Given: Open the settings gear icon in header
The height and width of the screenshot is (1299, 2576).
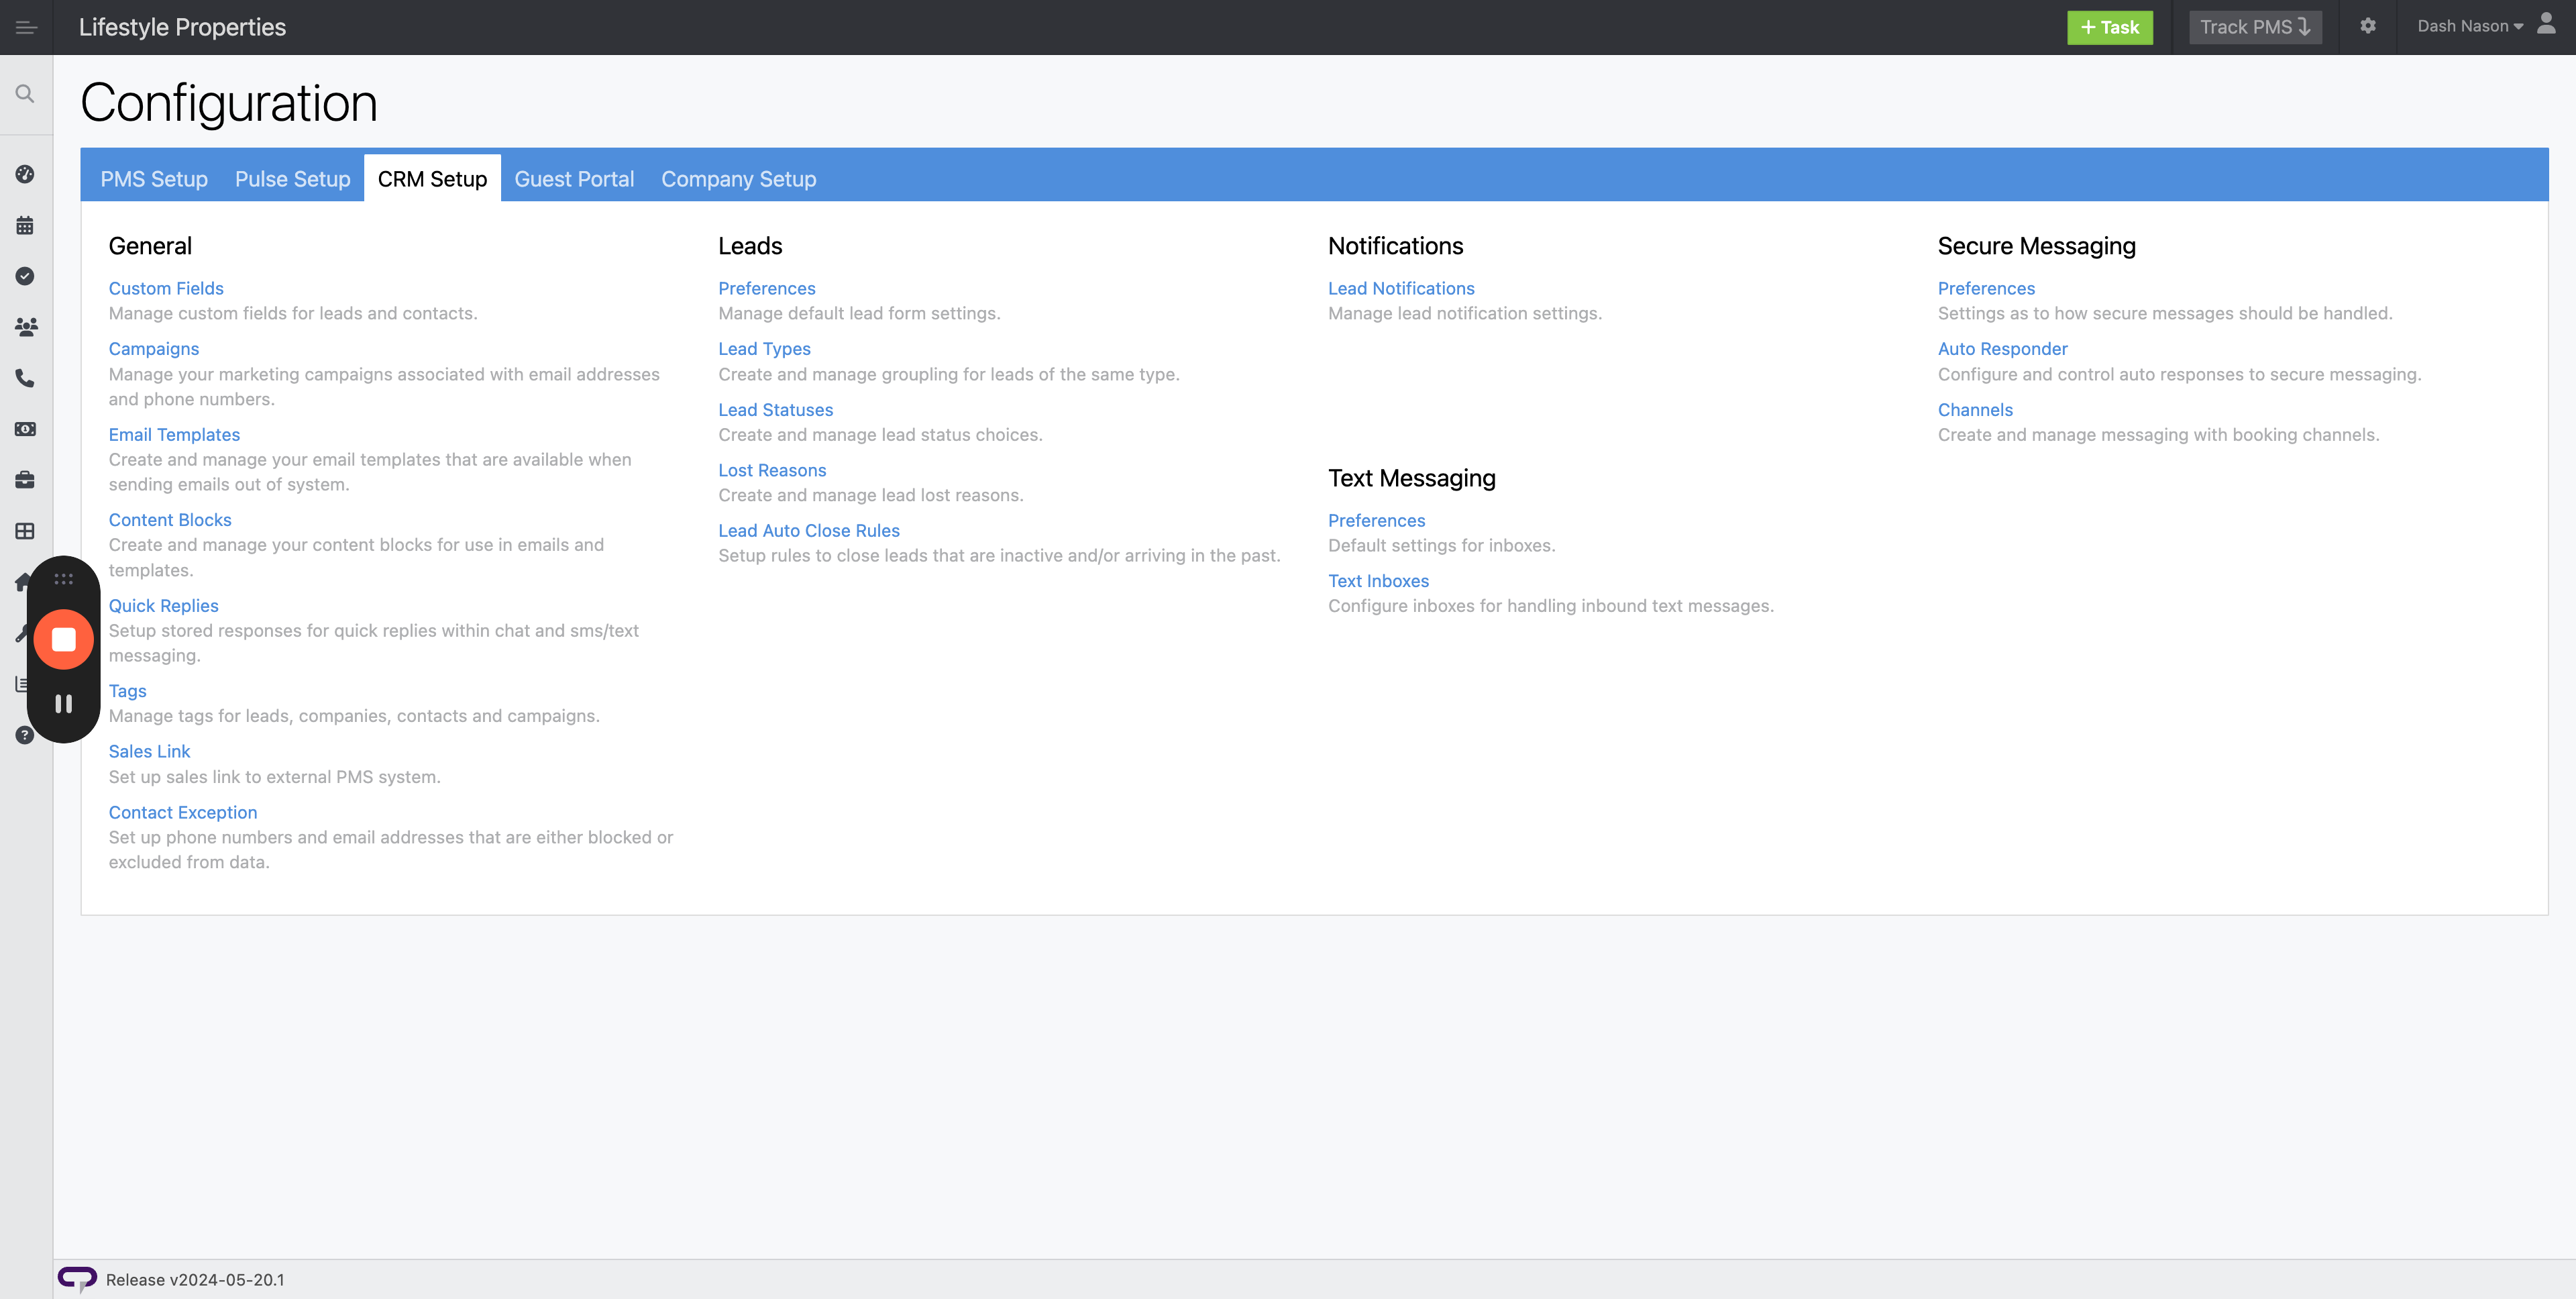Looking at the screenshot, I should tap(2367, 26).
